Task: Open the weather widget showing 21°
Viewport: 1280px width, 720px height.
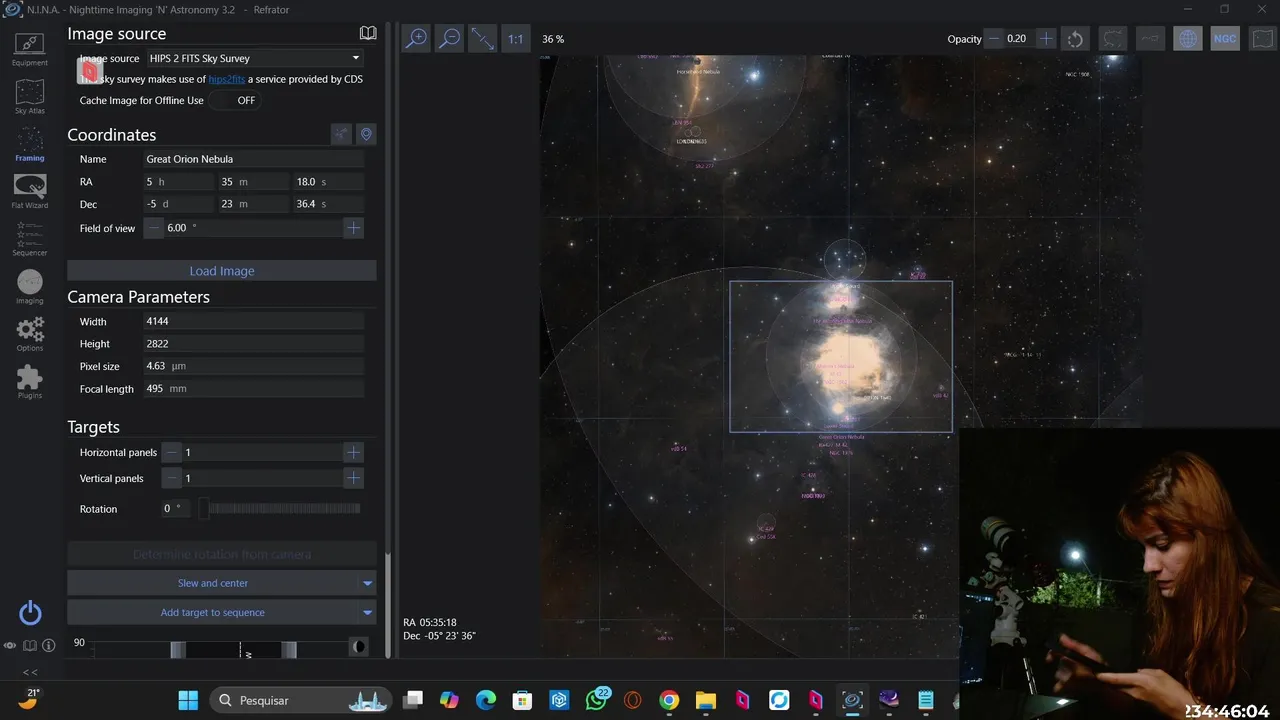Action: tap(28, 698)
